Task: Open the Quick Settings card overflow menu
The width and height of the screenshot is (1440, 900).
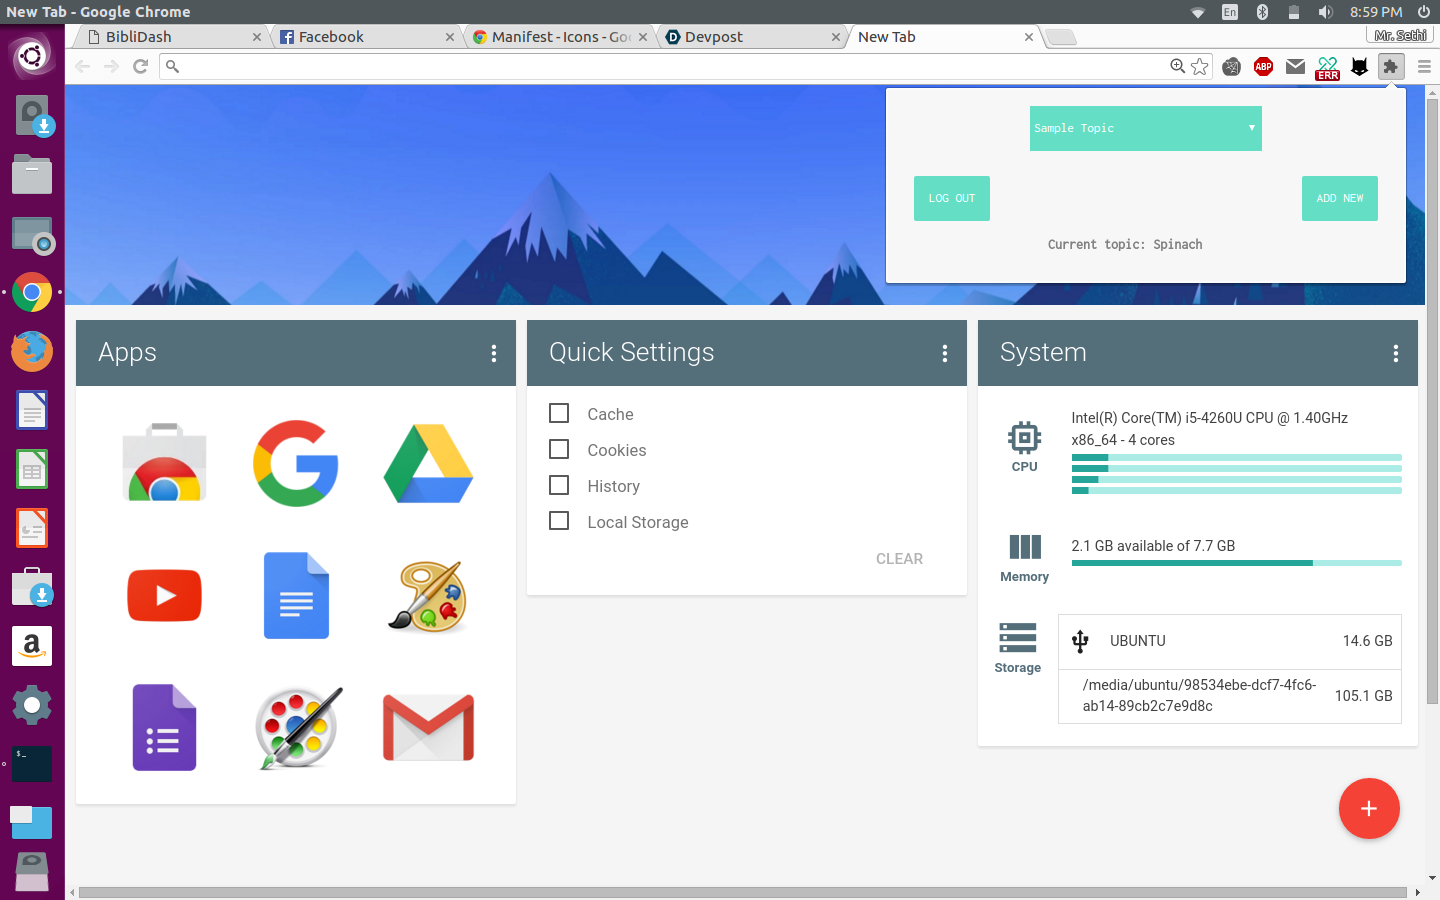Action: pyautogui.click(x=945, y=353)
